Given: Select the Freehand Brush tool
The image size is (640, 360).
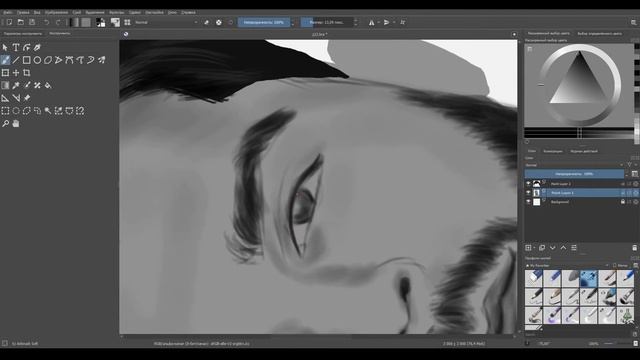Looking at the screenshot, I should pos(5,60).
